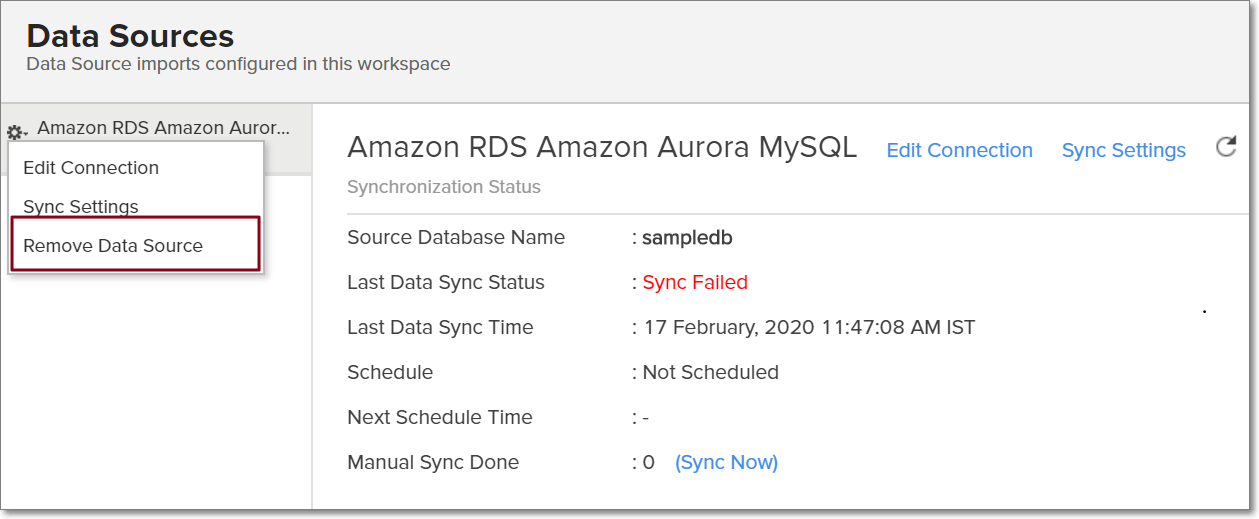This screenshot has width=1259, height=519.
Task: Click the Synchronization Status subtitle
Action: coord(444,187)
